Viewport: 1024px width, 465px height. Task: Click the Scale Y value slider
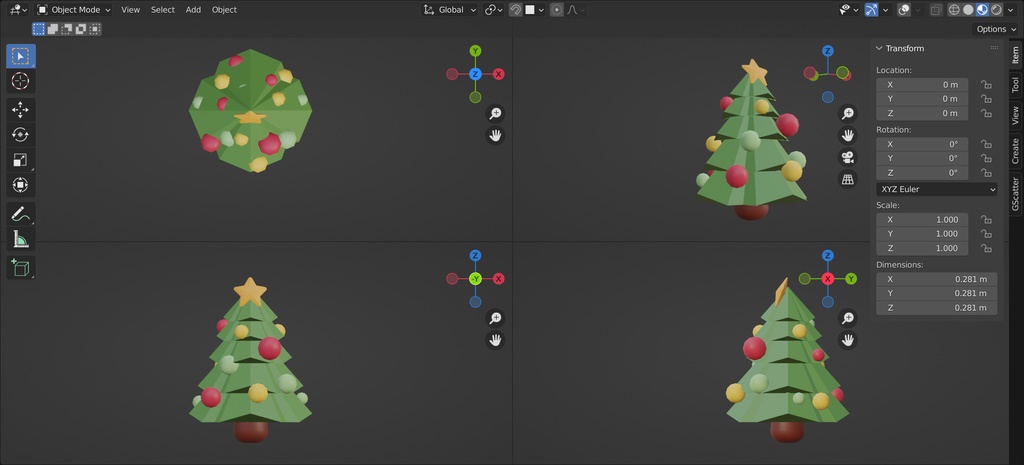click(x=922, y=234)
